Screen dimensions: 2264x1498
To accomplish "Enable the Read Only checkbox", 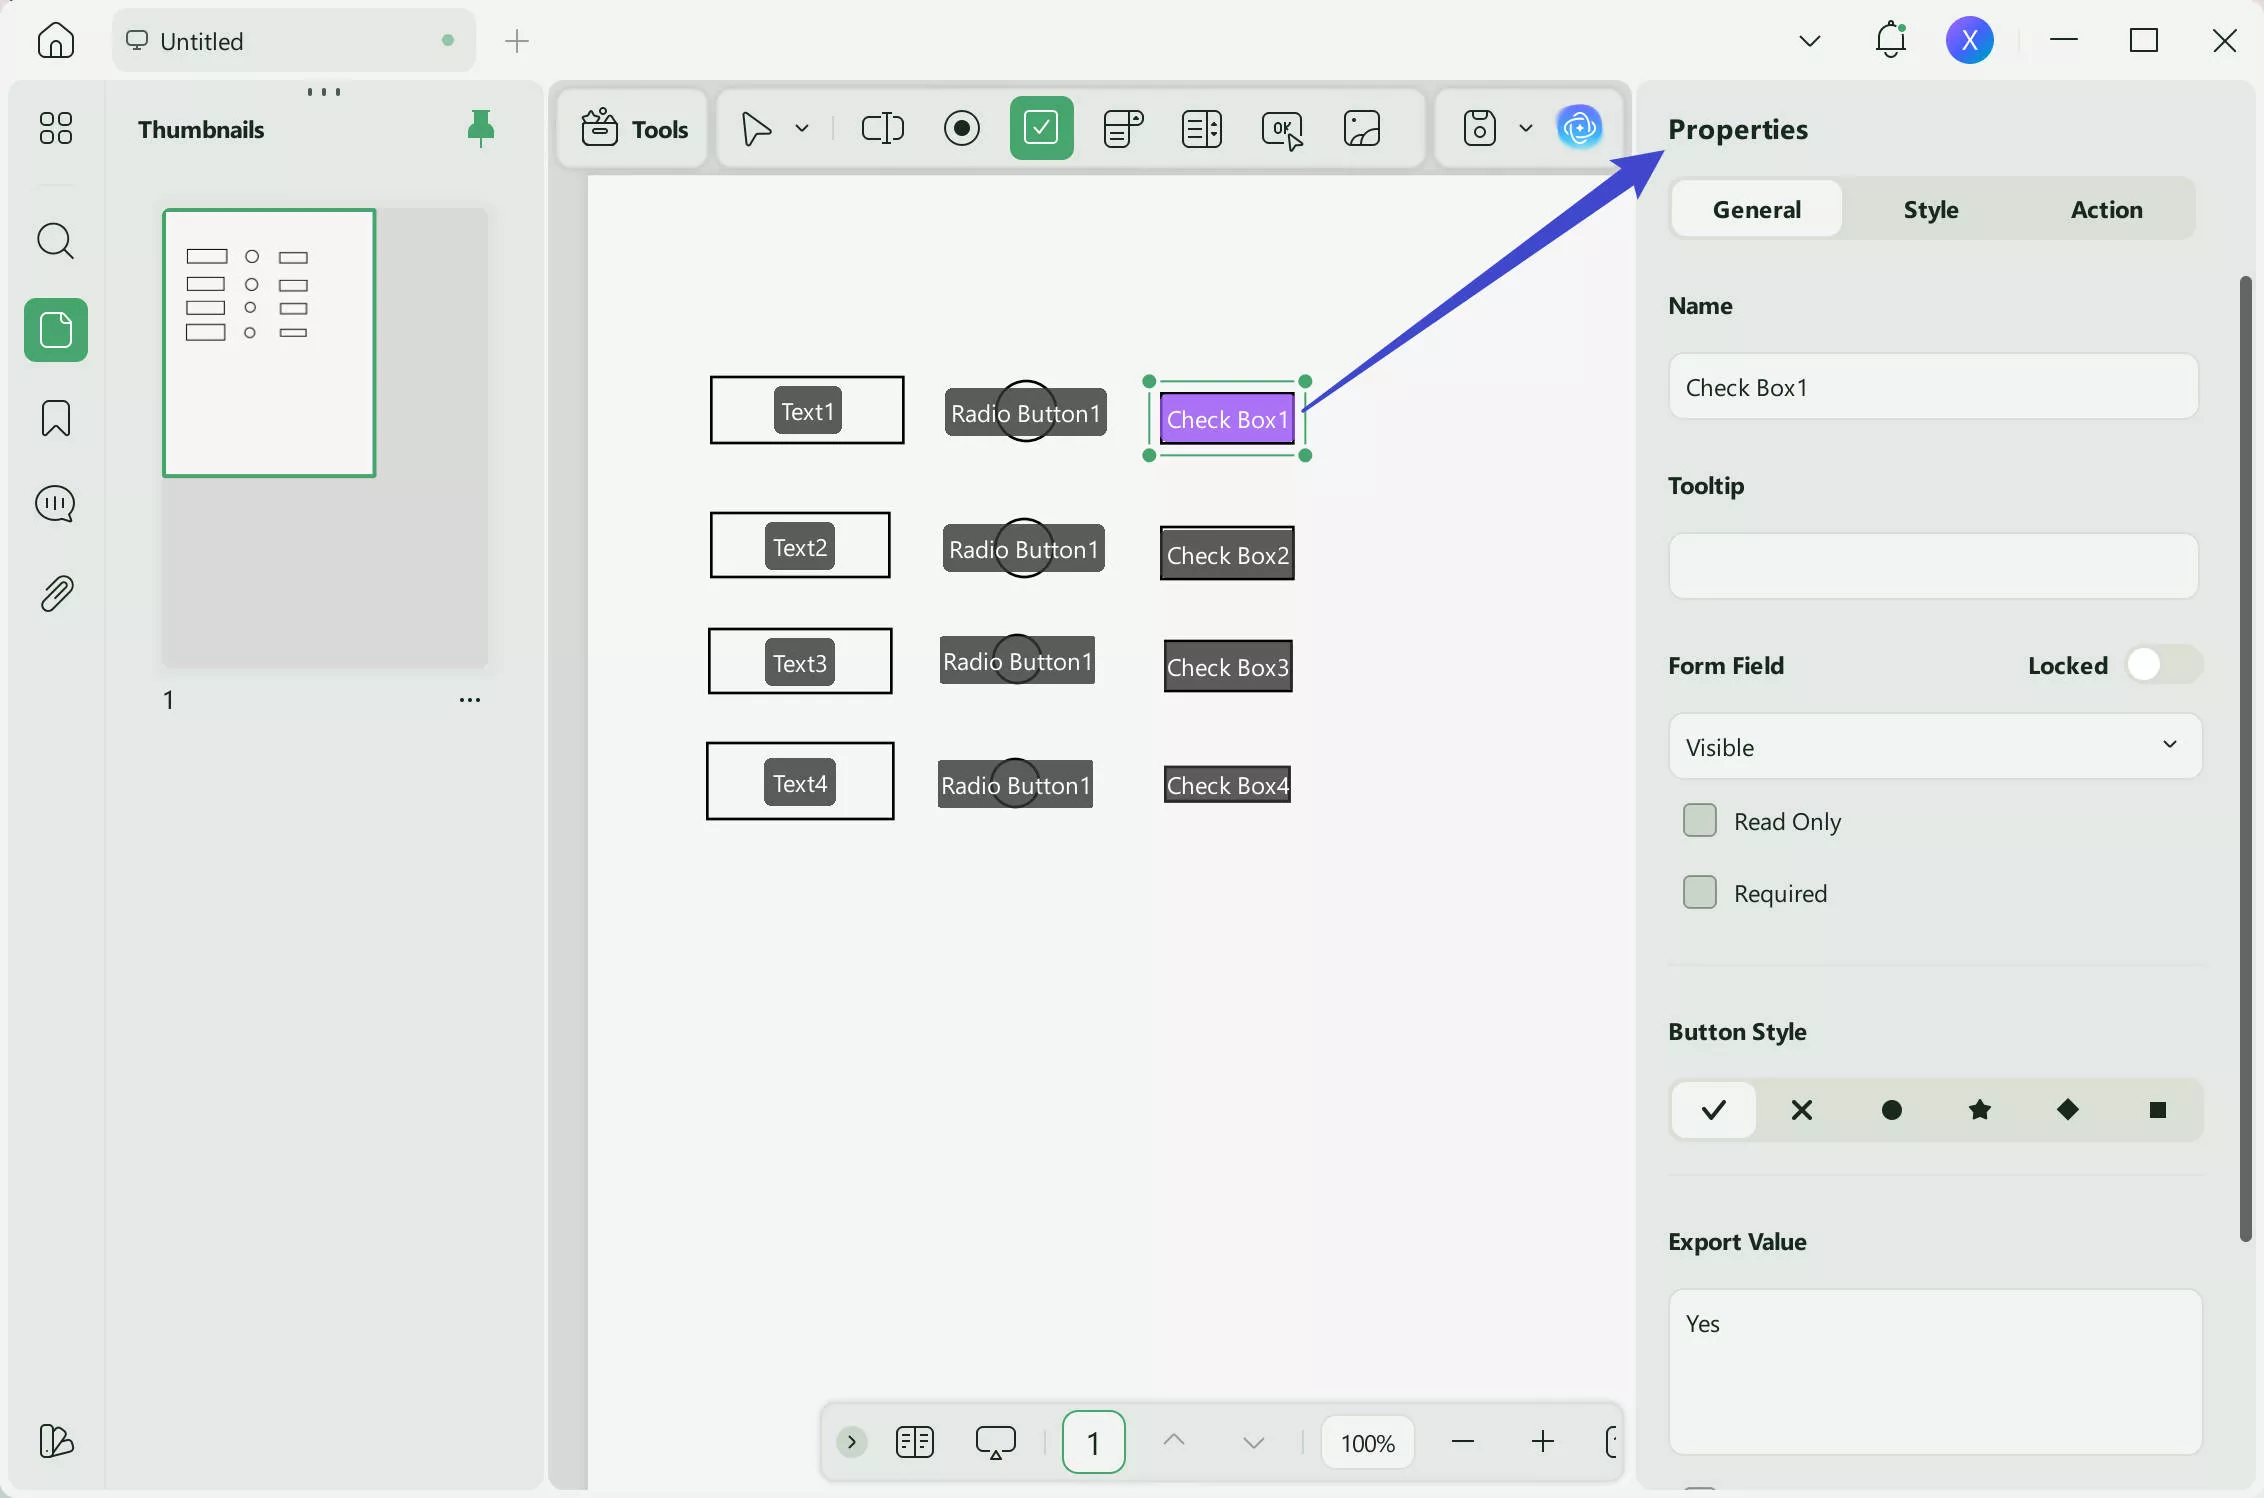I will coord(1699,820).
